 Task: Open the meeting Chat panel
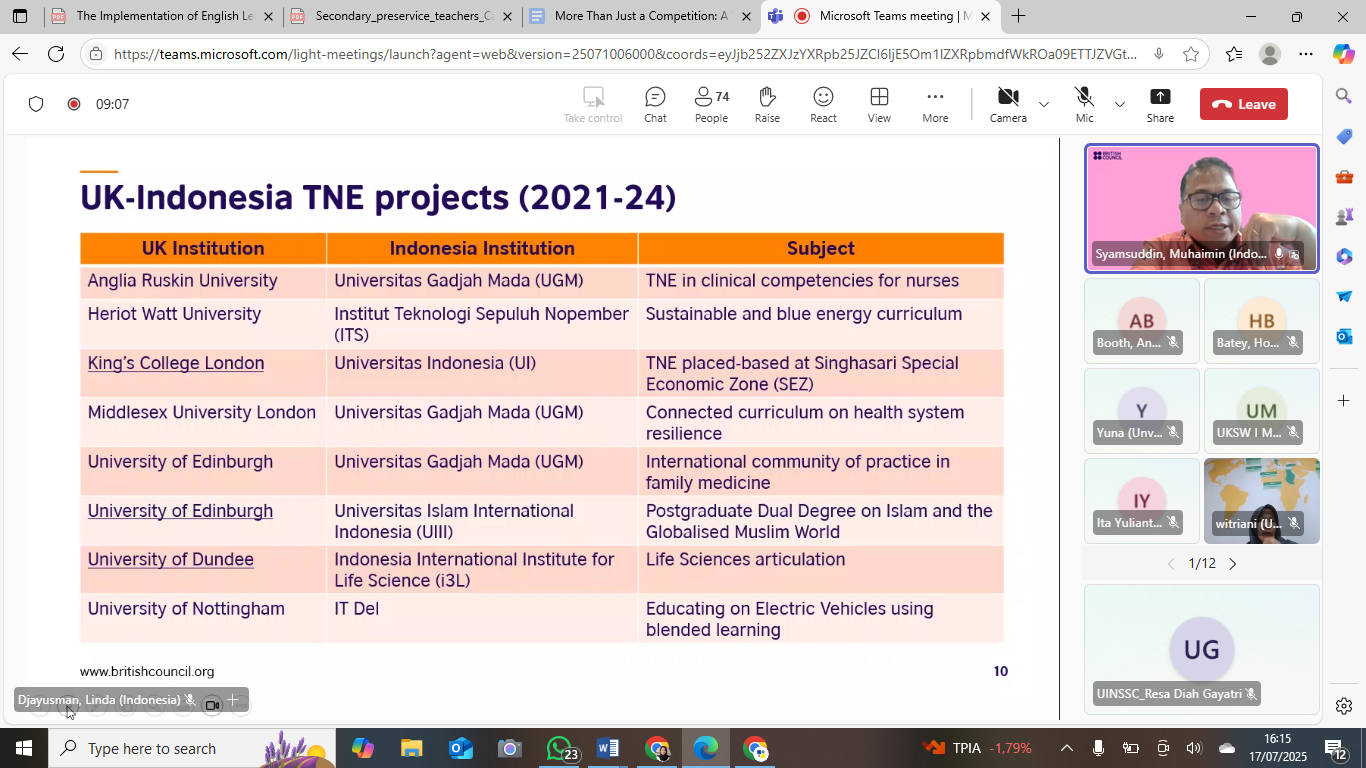[x=655, y=105]
